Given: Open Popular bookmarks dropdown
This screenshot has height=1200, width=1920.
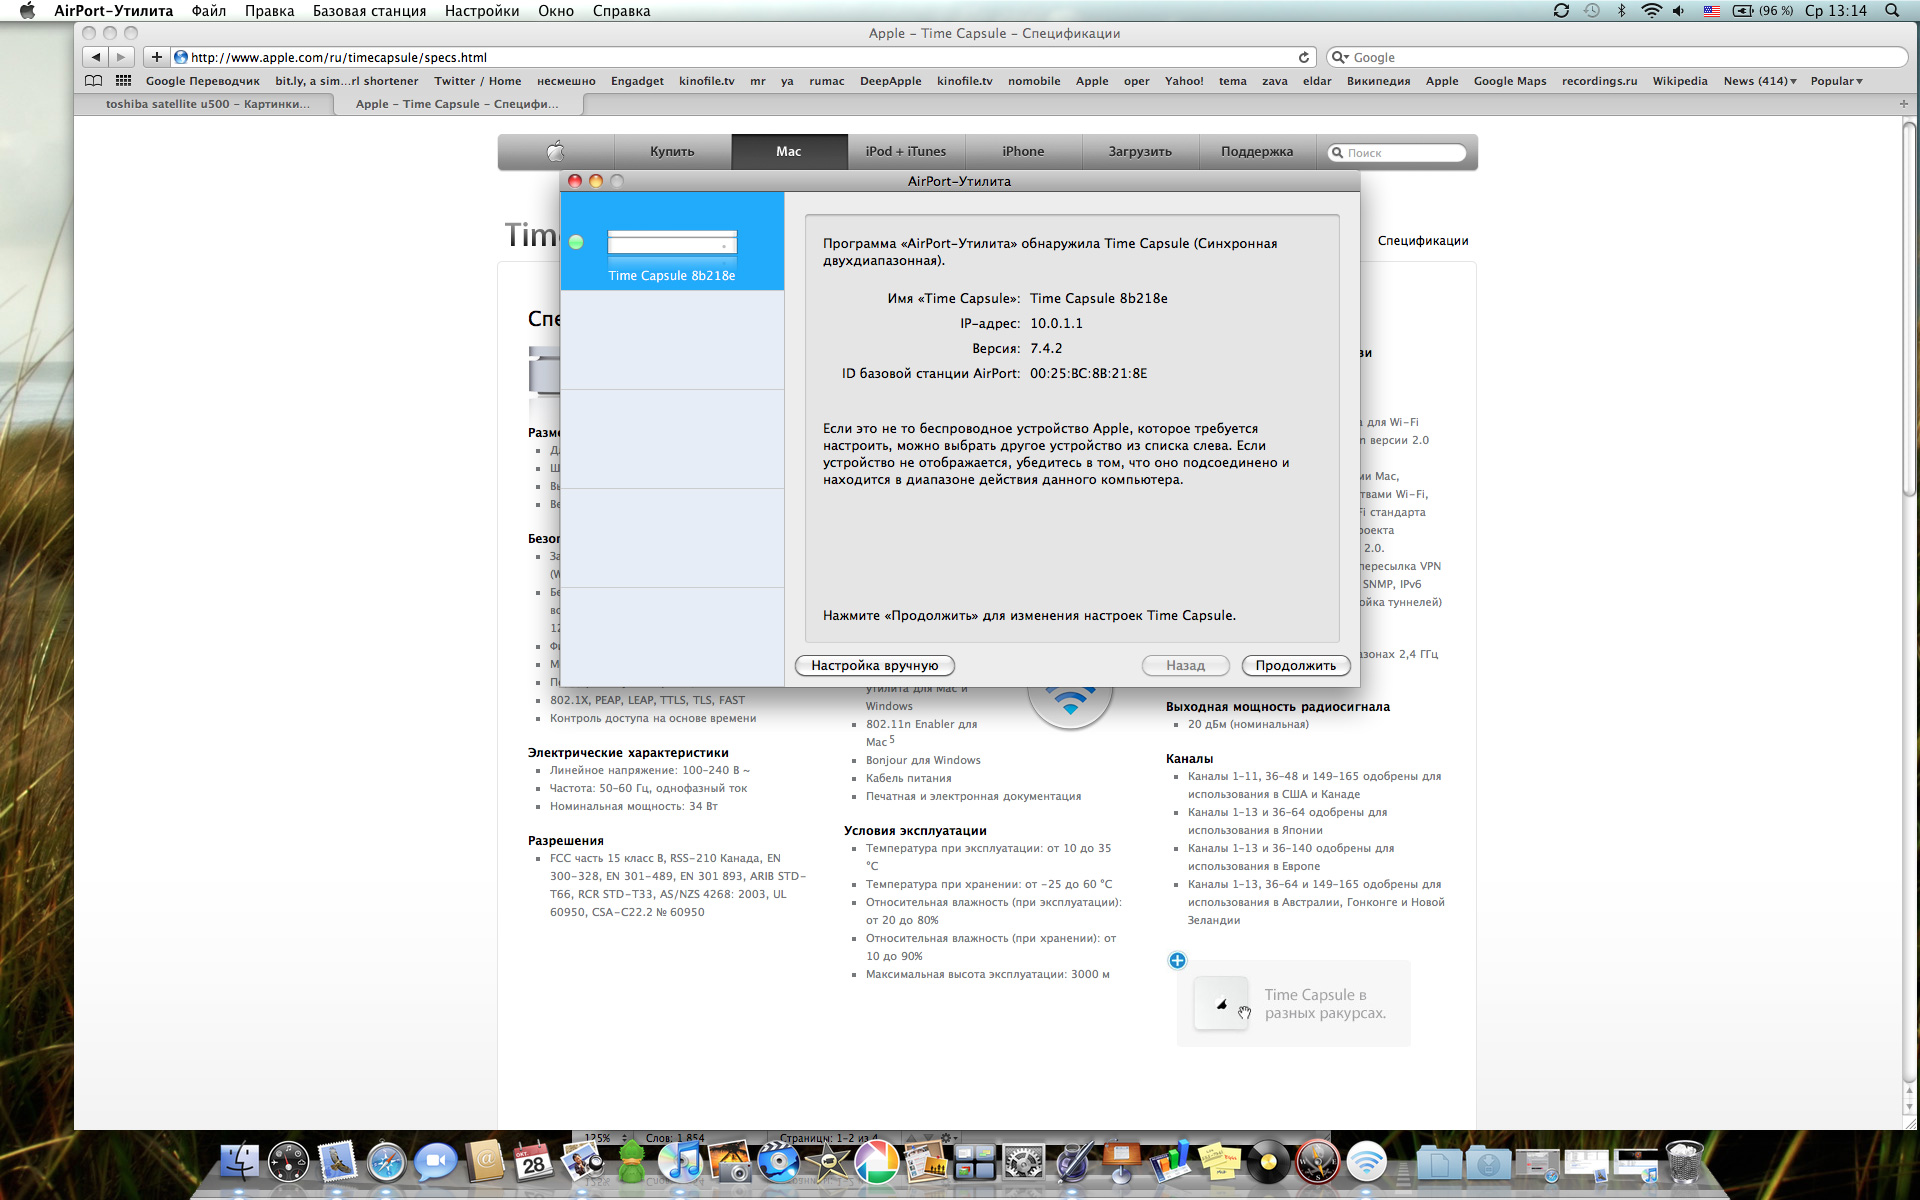Looking at the screenshot, I should pos(1836,81).
